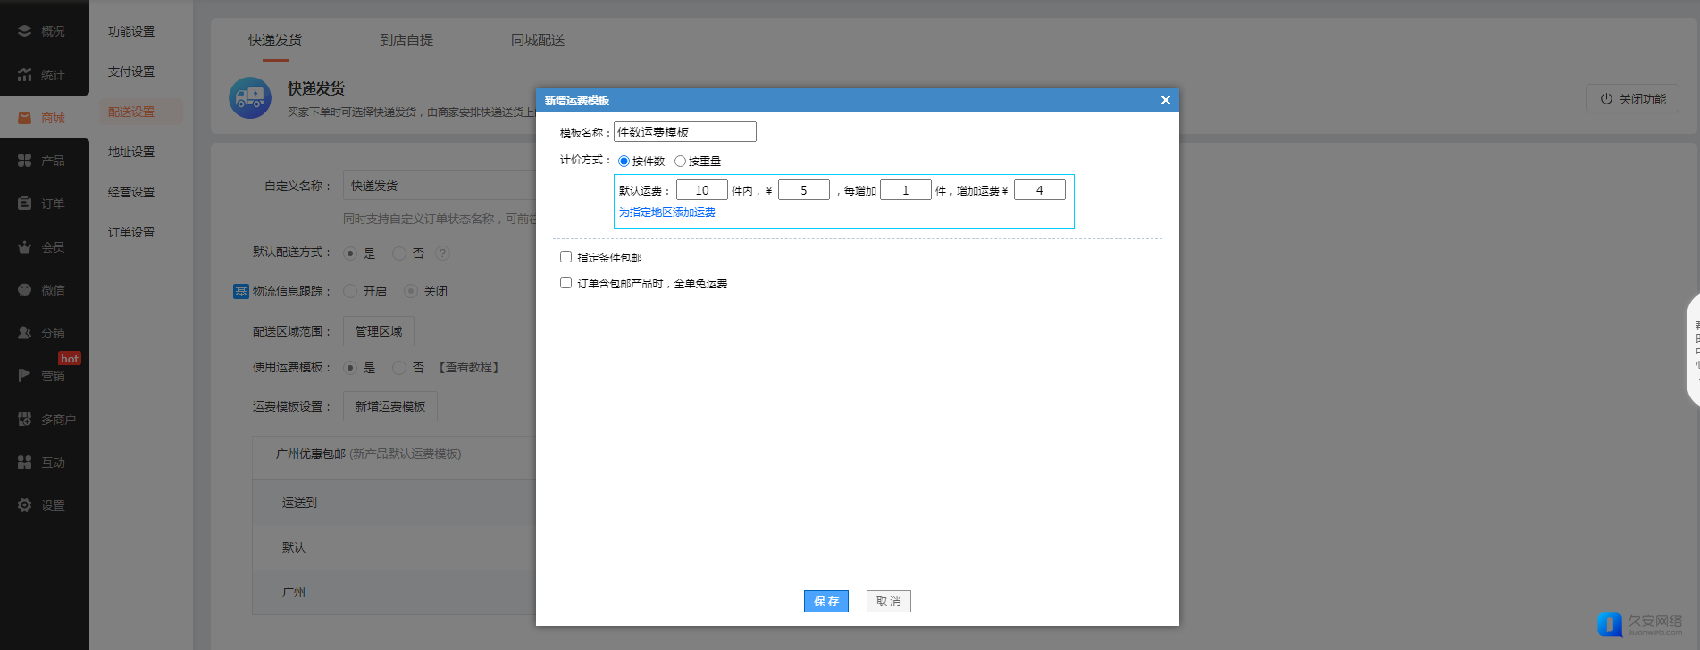Close the 新增运费模板 dialog
Screen dimensions: 1700x650
[1165, 100]
